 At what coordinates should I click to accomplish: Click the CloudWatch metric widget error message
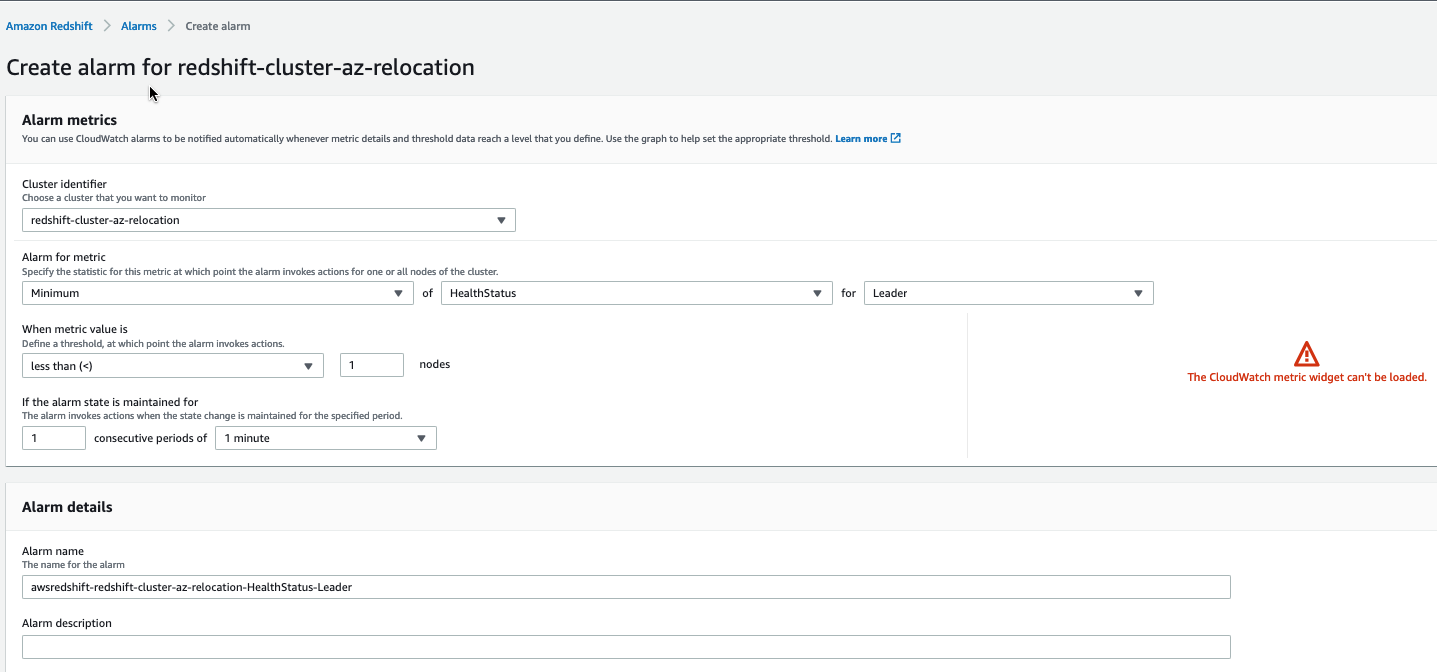(1306, 378)
